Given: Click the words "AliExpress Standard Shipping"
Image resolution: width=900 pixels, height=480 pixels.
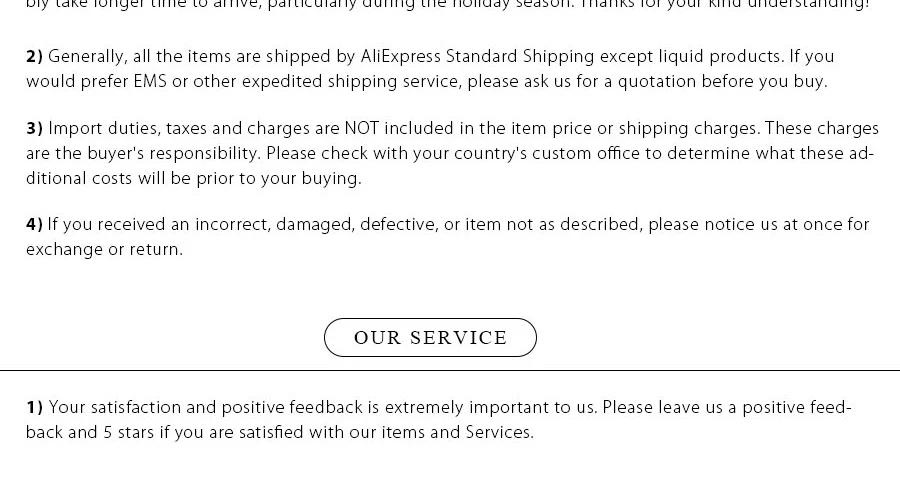Looking at the screenshot, I should click(x=477, y=57).
